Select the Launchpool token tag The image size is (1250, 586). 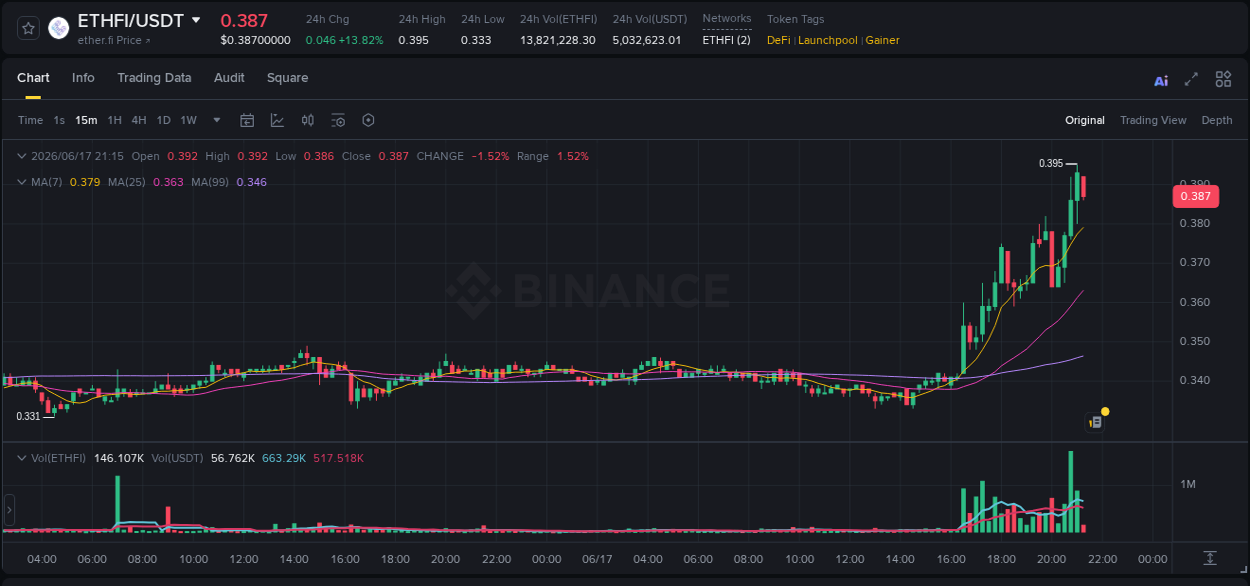829,40
